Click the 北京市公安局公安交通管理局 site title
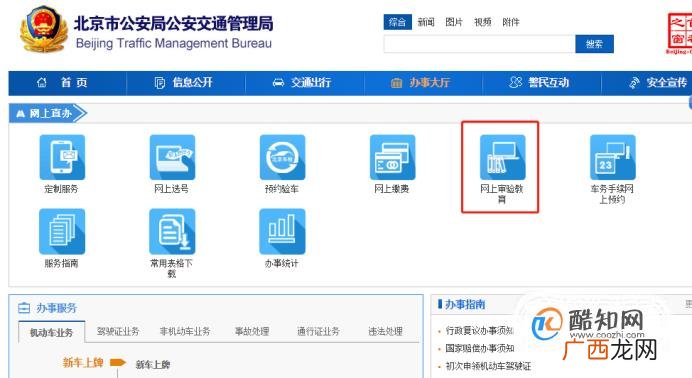 173,23
